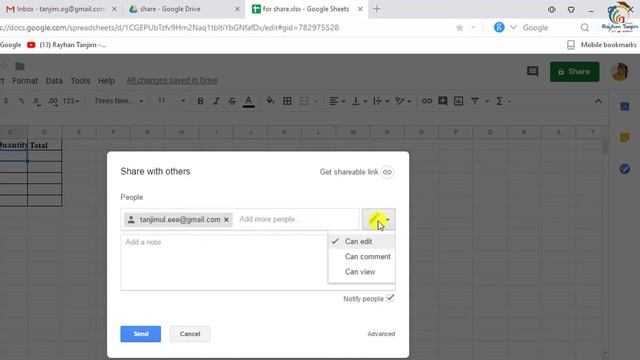
Task: Open text wrapping options
Action: click(381, 101)
